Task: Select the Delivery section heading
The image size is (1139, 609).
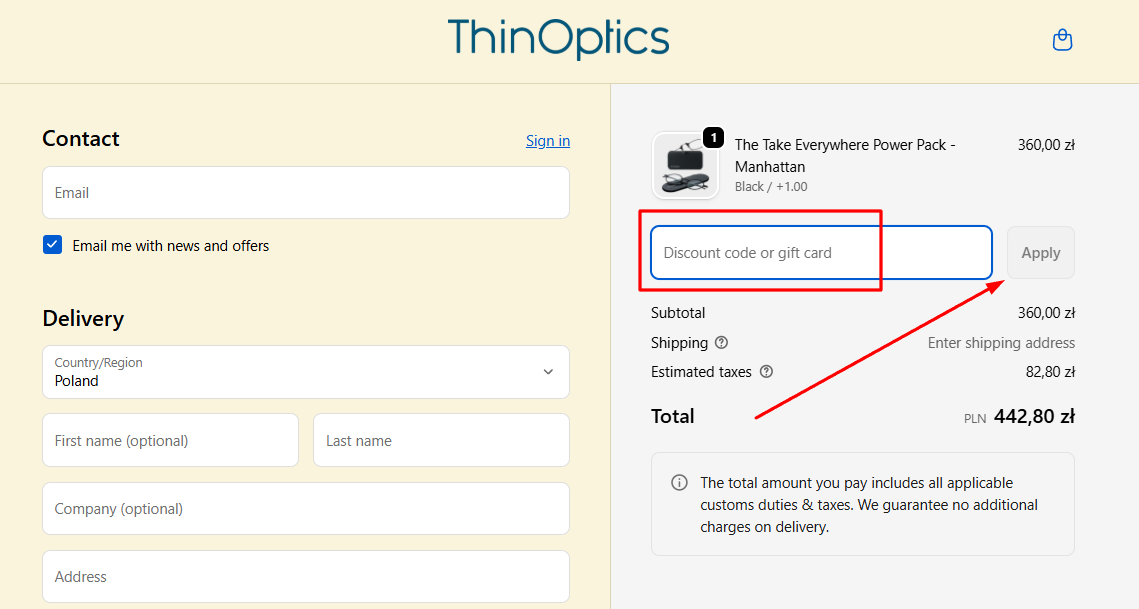Action: (x=83, y=318)
